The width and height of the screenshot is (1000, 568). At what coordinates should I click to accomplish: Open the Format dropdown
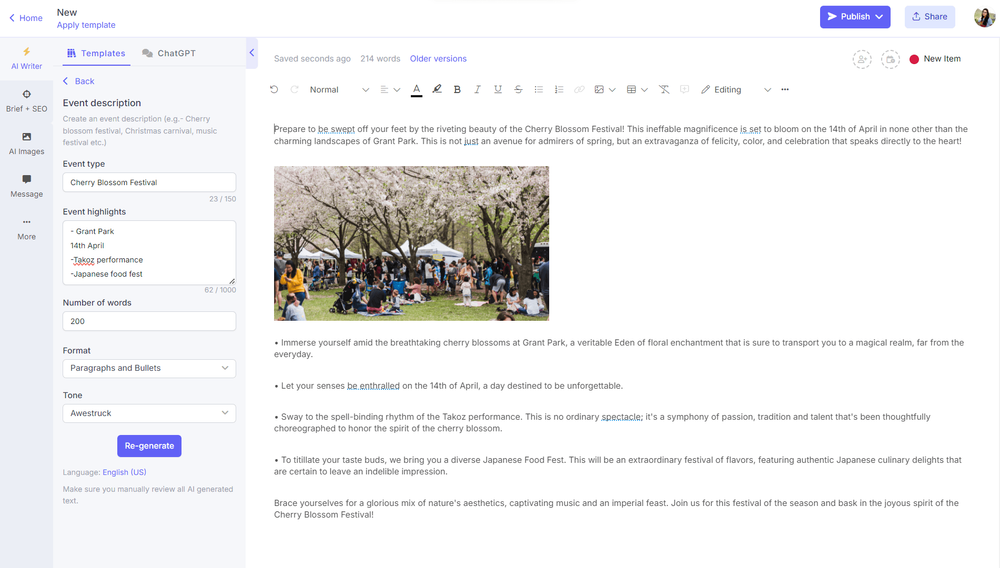pyautogui.click(x=149, y=368)
